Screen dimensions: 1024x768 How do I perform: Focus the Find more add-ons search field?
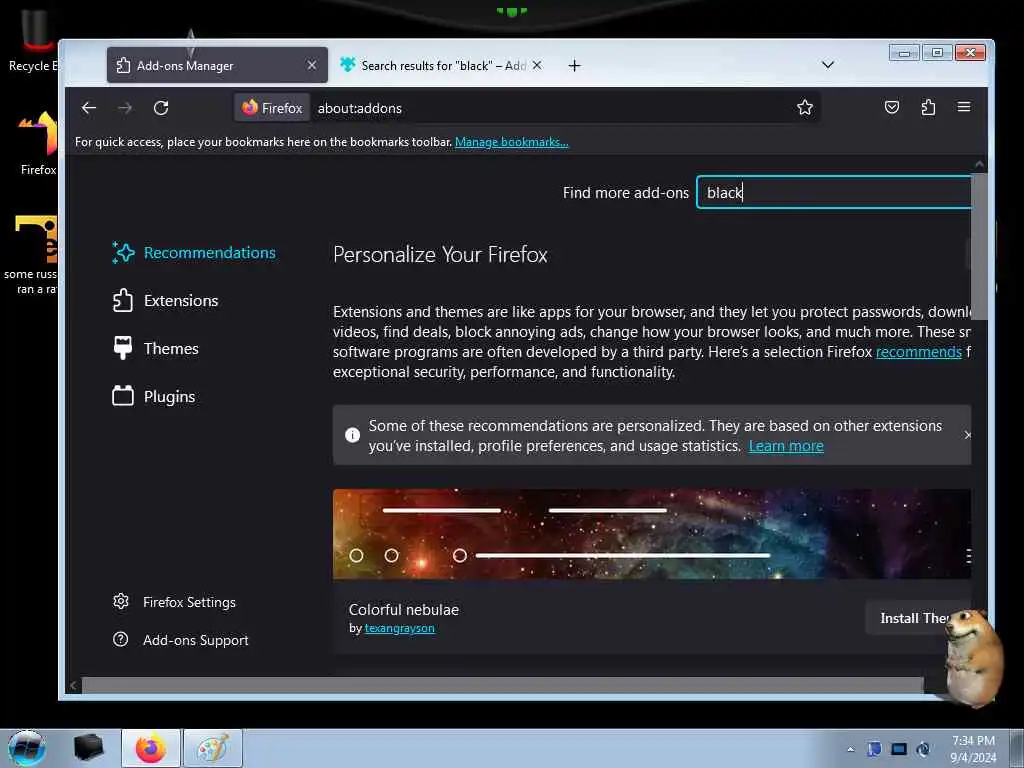[834, 193]
